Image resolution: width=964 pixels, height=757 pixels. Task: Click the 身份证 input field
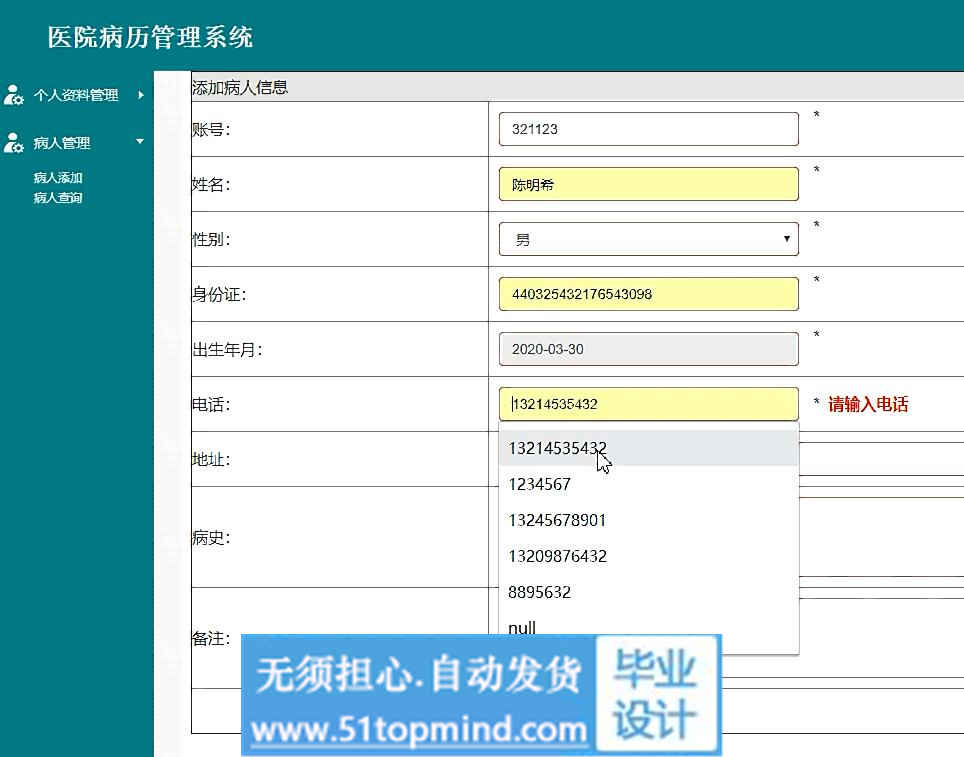[x=649, y=294]
